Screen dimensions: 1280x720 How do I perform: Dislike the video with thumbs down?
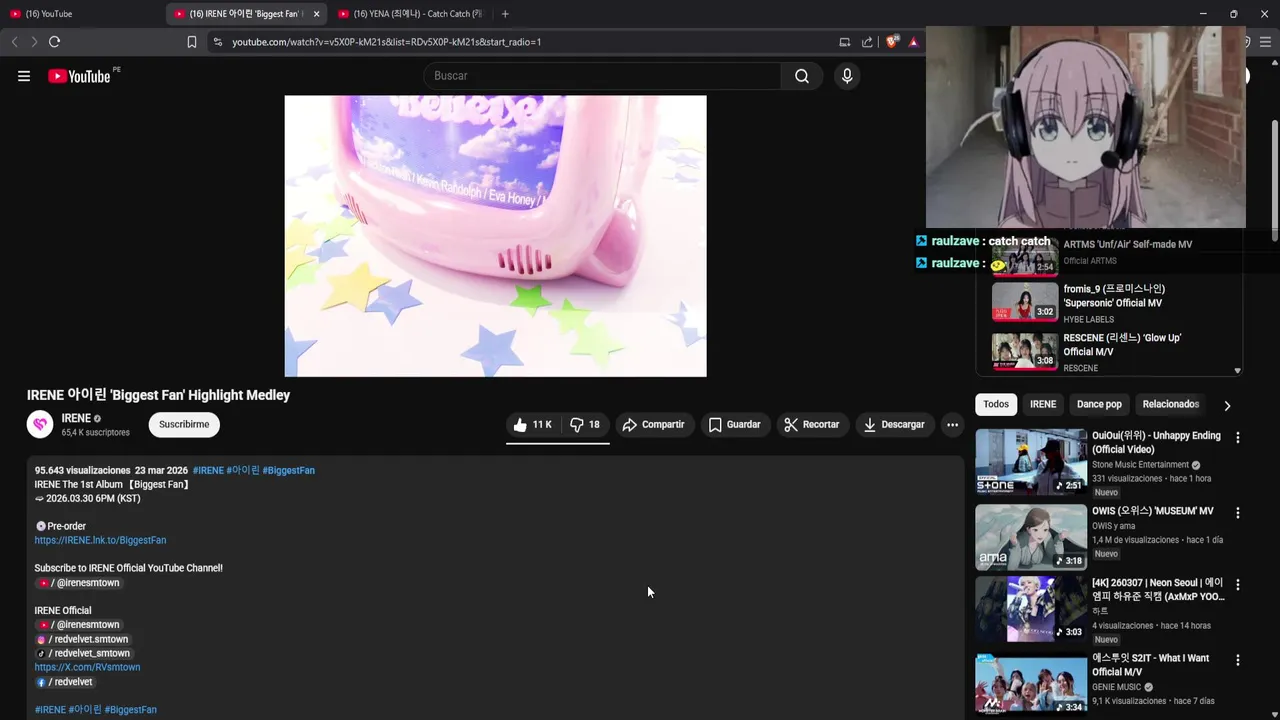click(585, 425)
